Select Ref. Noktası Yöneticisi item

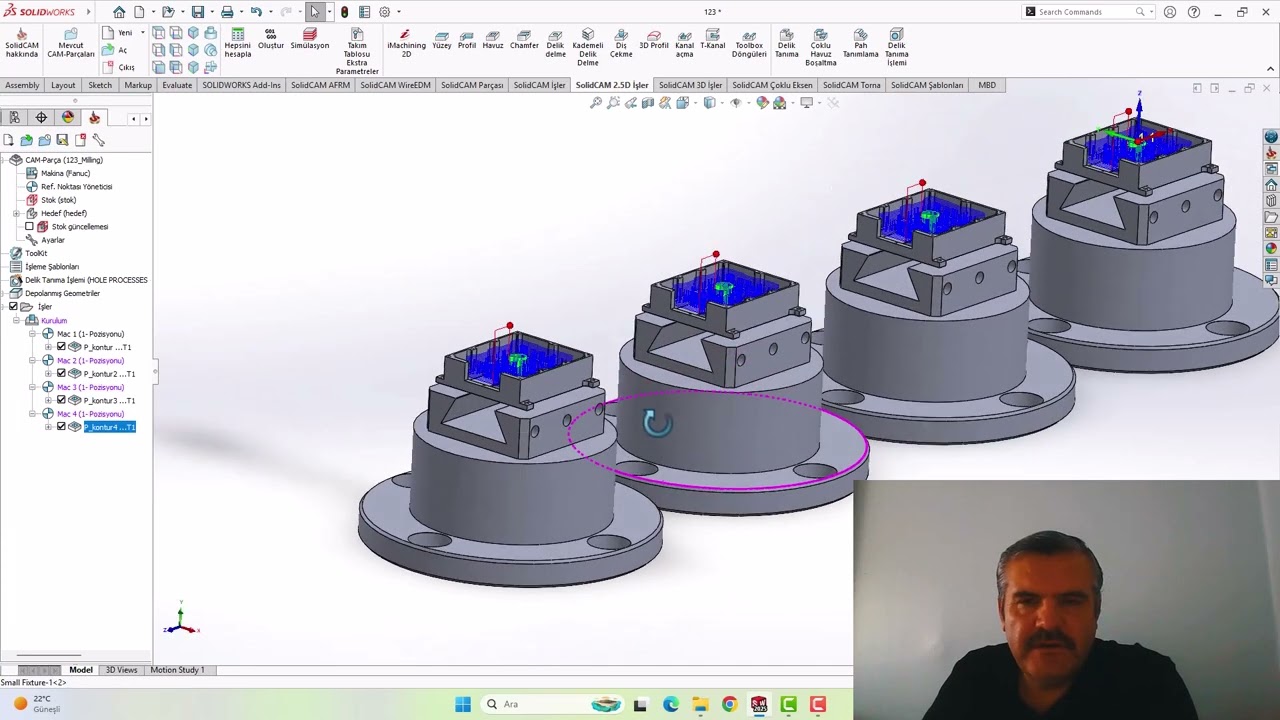pyautogui.click(x=68, y=186)
